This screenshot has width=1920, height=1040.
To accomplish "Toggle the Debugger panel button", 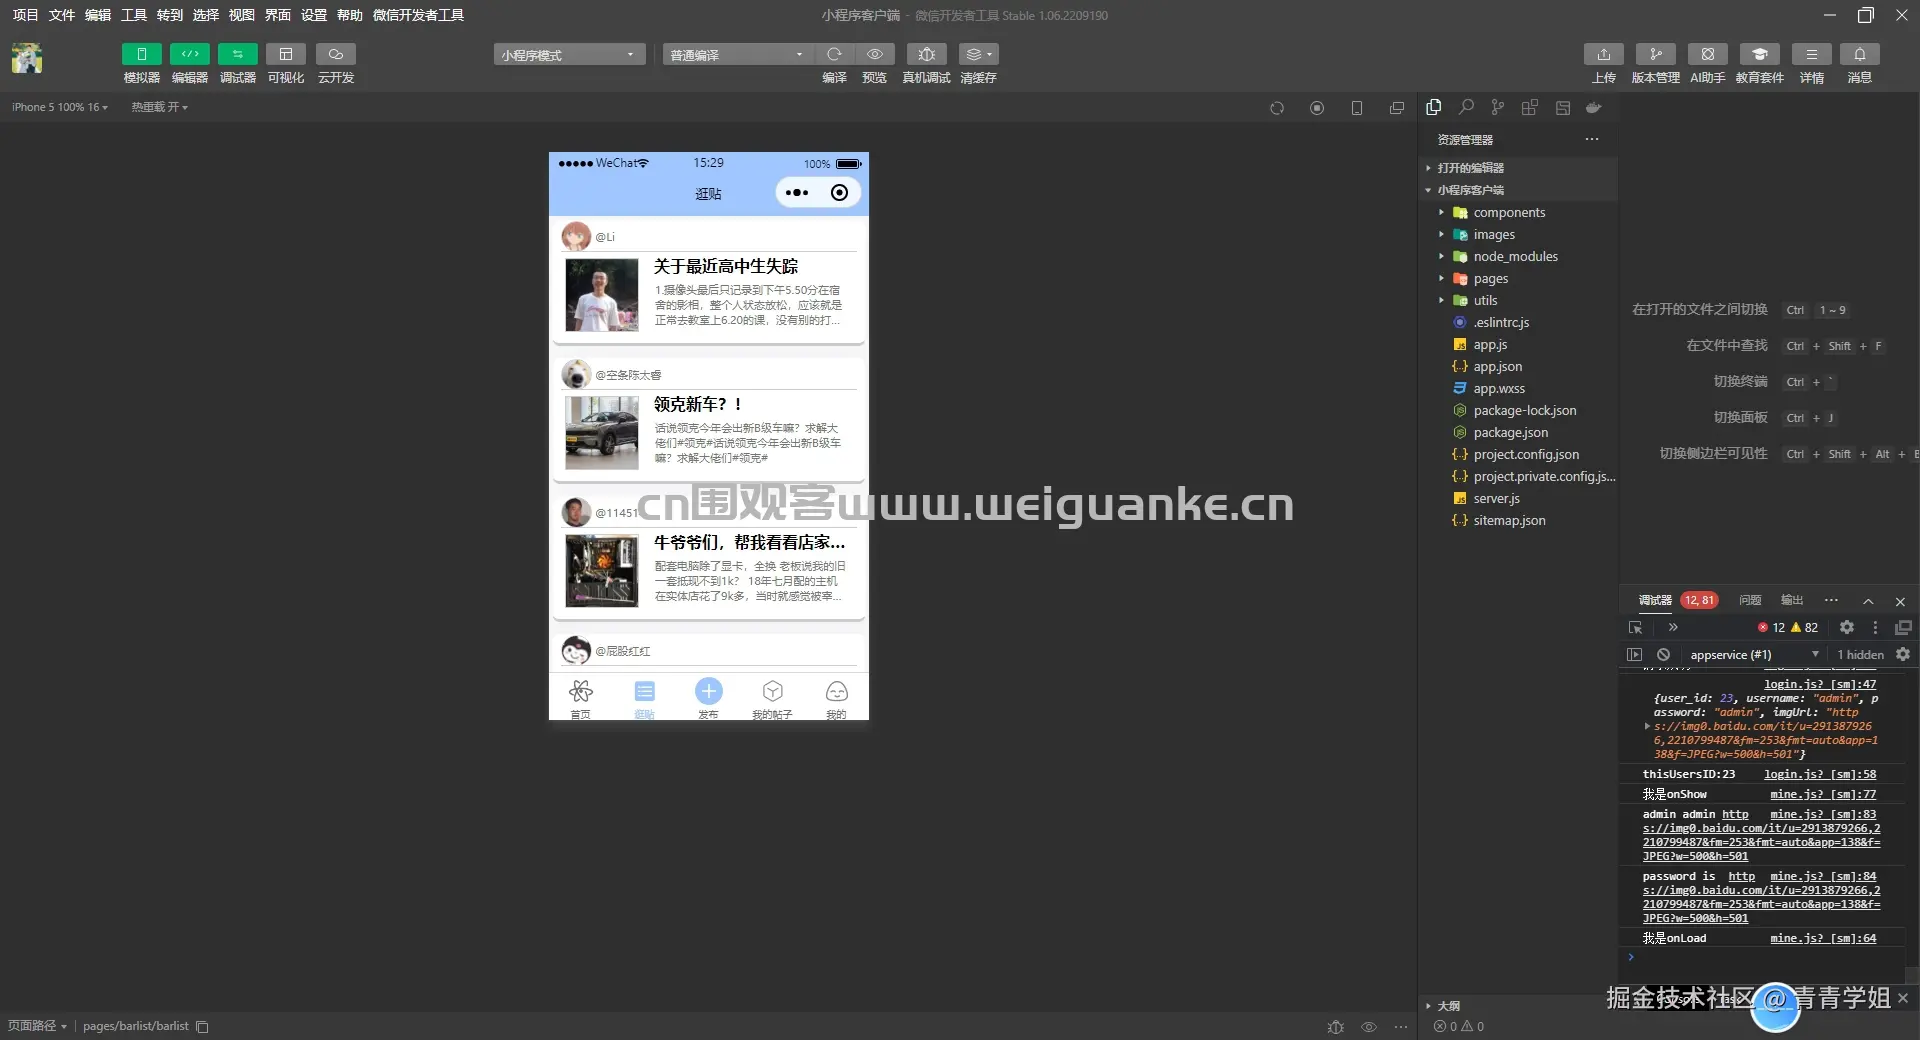I will (237, 54).
